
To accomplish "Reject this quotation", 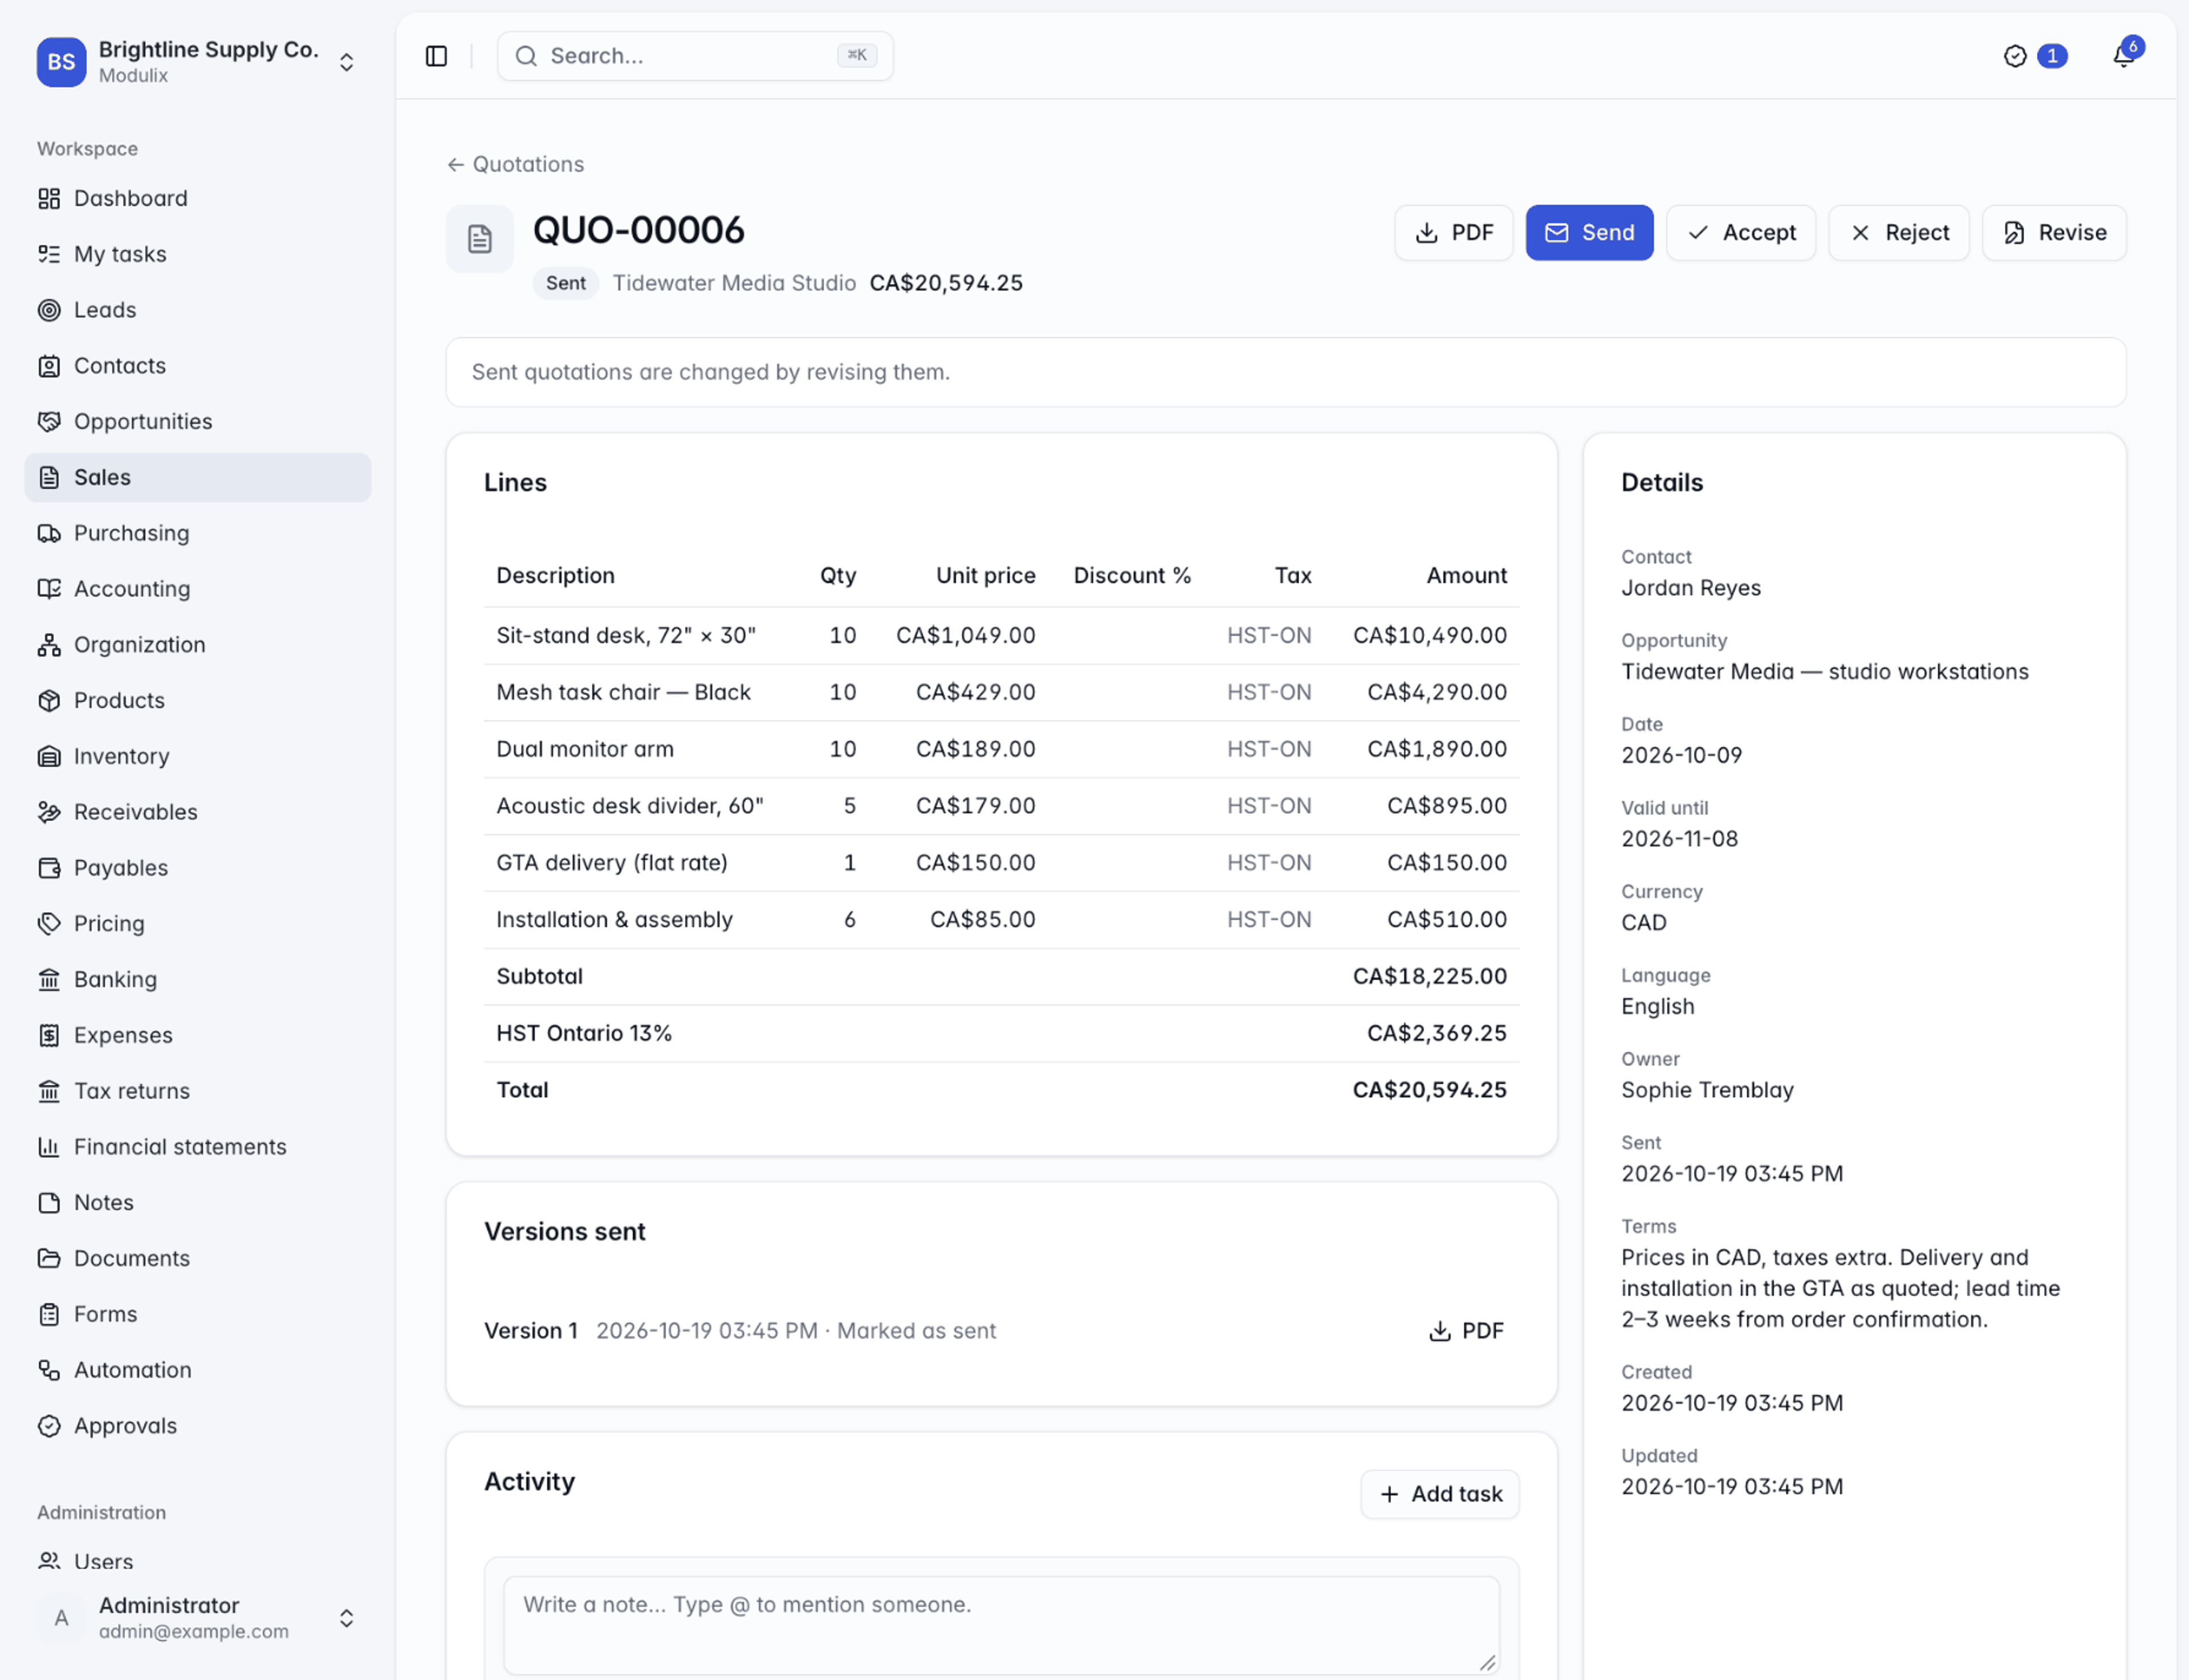I will [1898, 233].
